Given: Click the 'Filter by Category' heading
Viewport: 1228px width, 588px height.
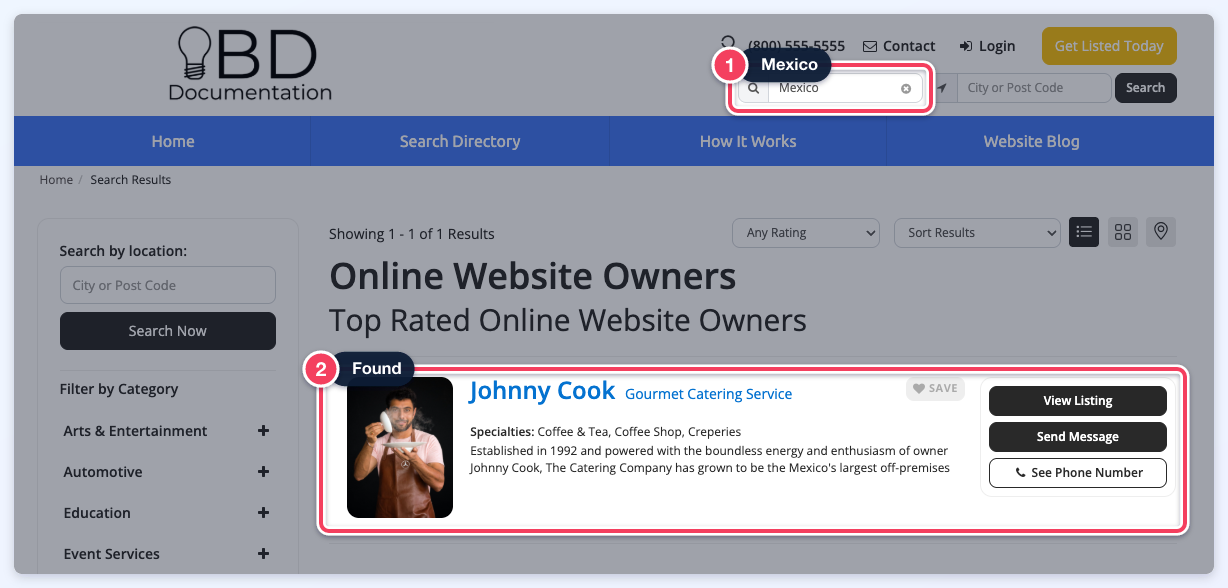Looking at the screenshot, I should pyautogui.click(x=119, y=389).
